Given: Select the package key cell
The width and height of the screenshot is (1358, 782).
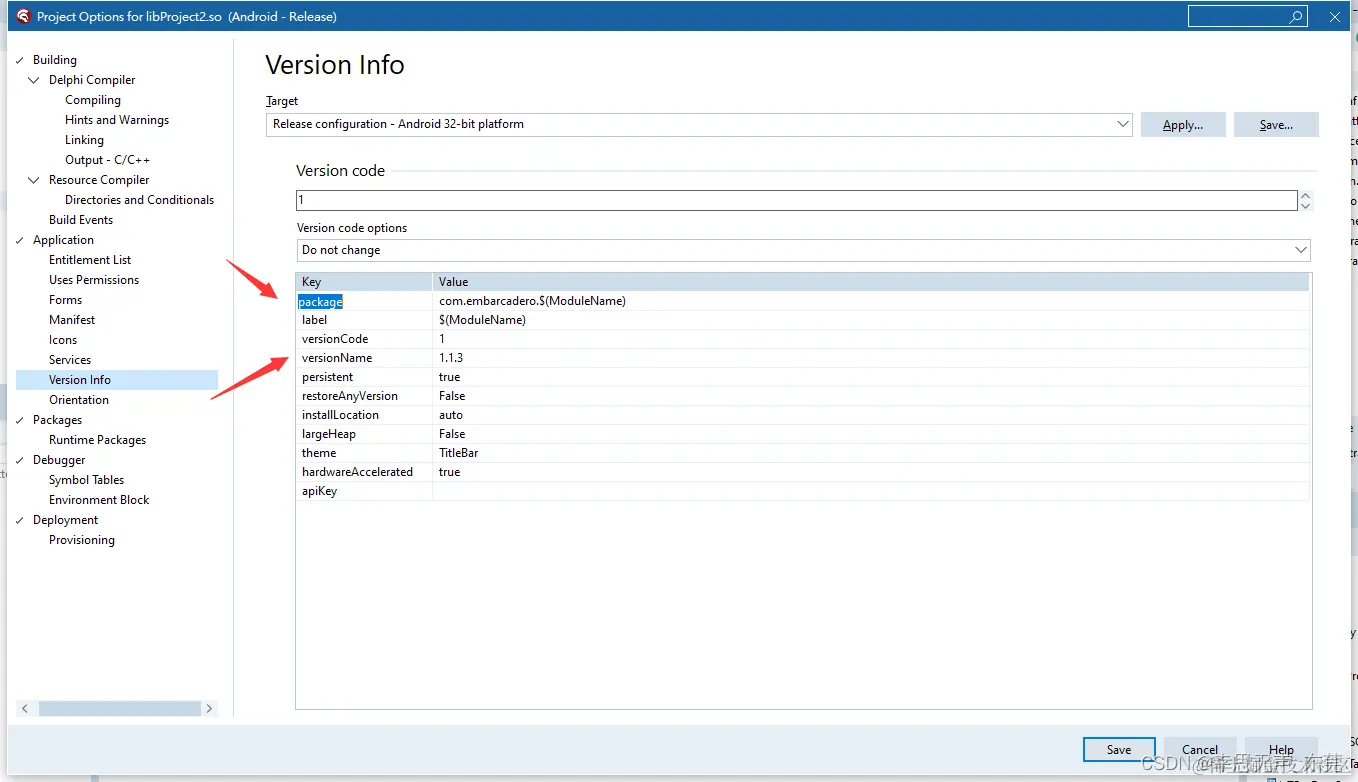Looking at the screenshot, I should 364,301.
